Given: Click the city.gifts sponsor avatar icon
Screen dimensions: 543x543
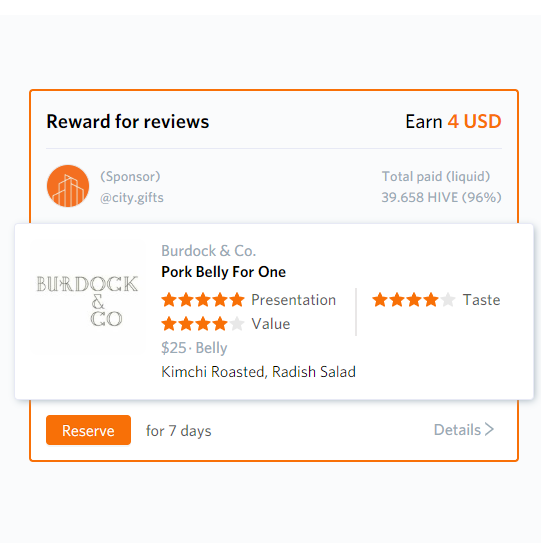Looking at the screenshot, I should click(x=68, y=186).
